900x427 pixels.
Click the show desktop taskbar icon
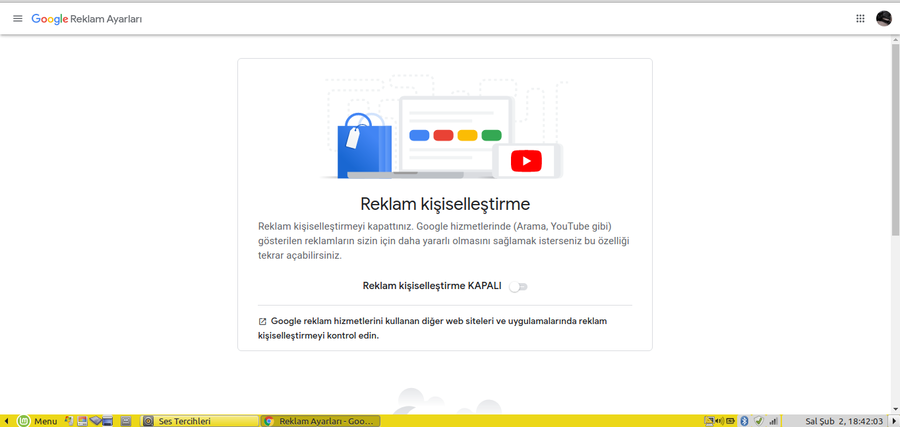[126, 421]
